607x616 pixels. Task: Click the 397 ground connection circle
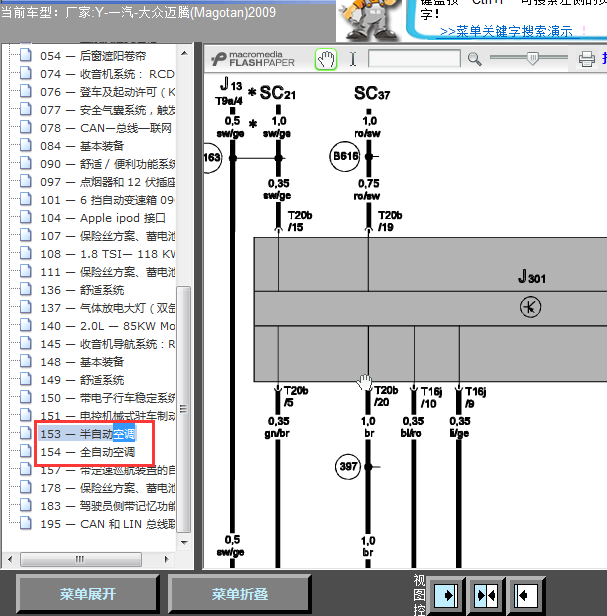click(x=348, y=467)
